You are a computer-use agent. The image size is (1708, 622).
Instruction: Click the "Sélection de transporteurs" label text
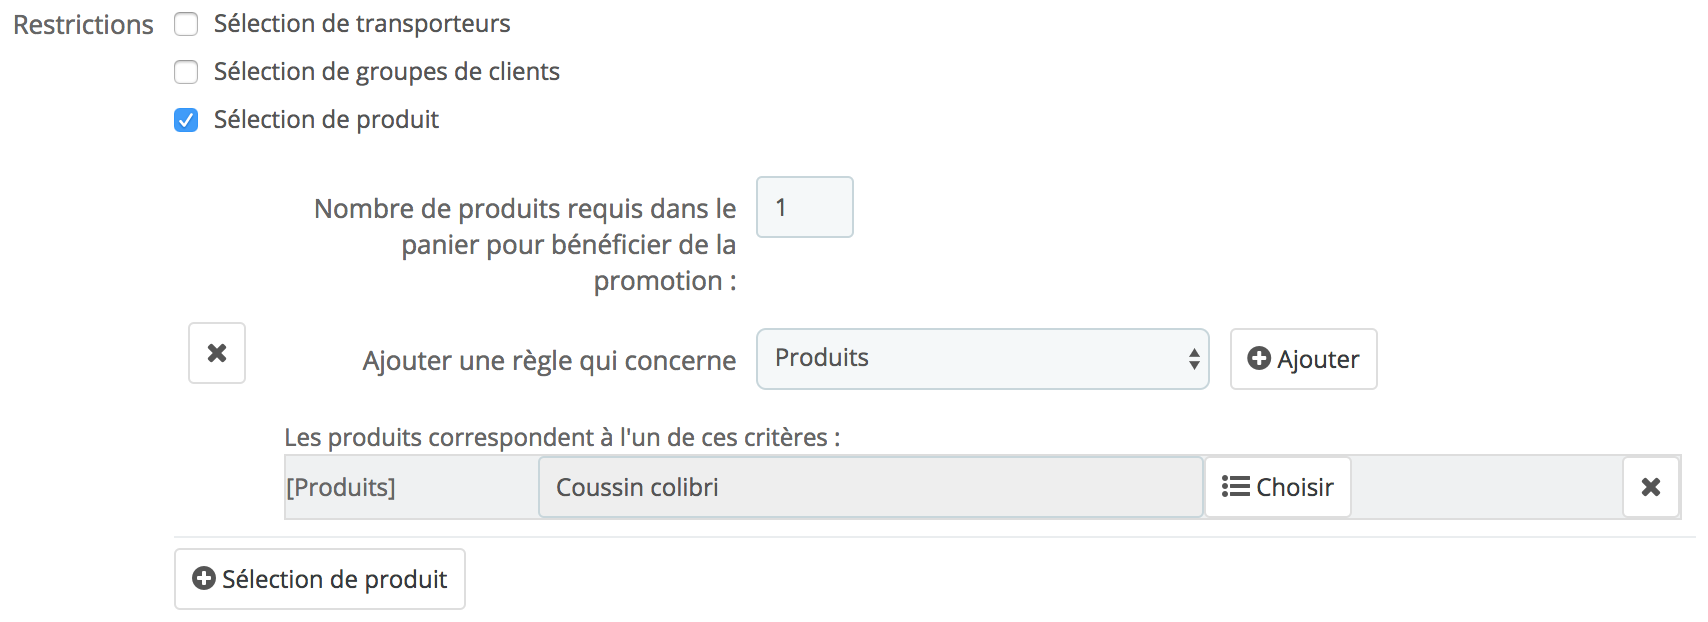(362, 24)
